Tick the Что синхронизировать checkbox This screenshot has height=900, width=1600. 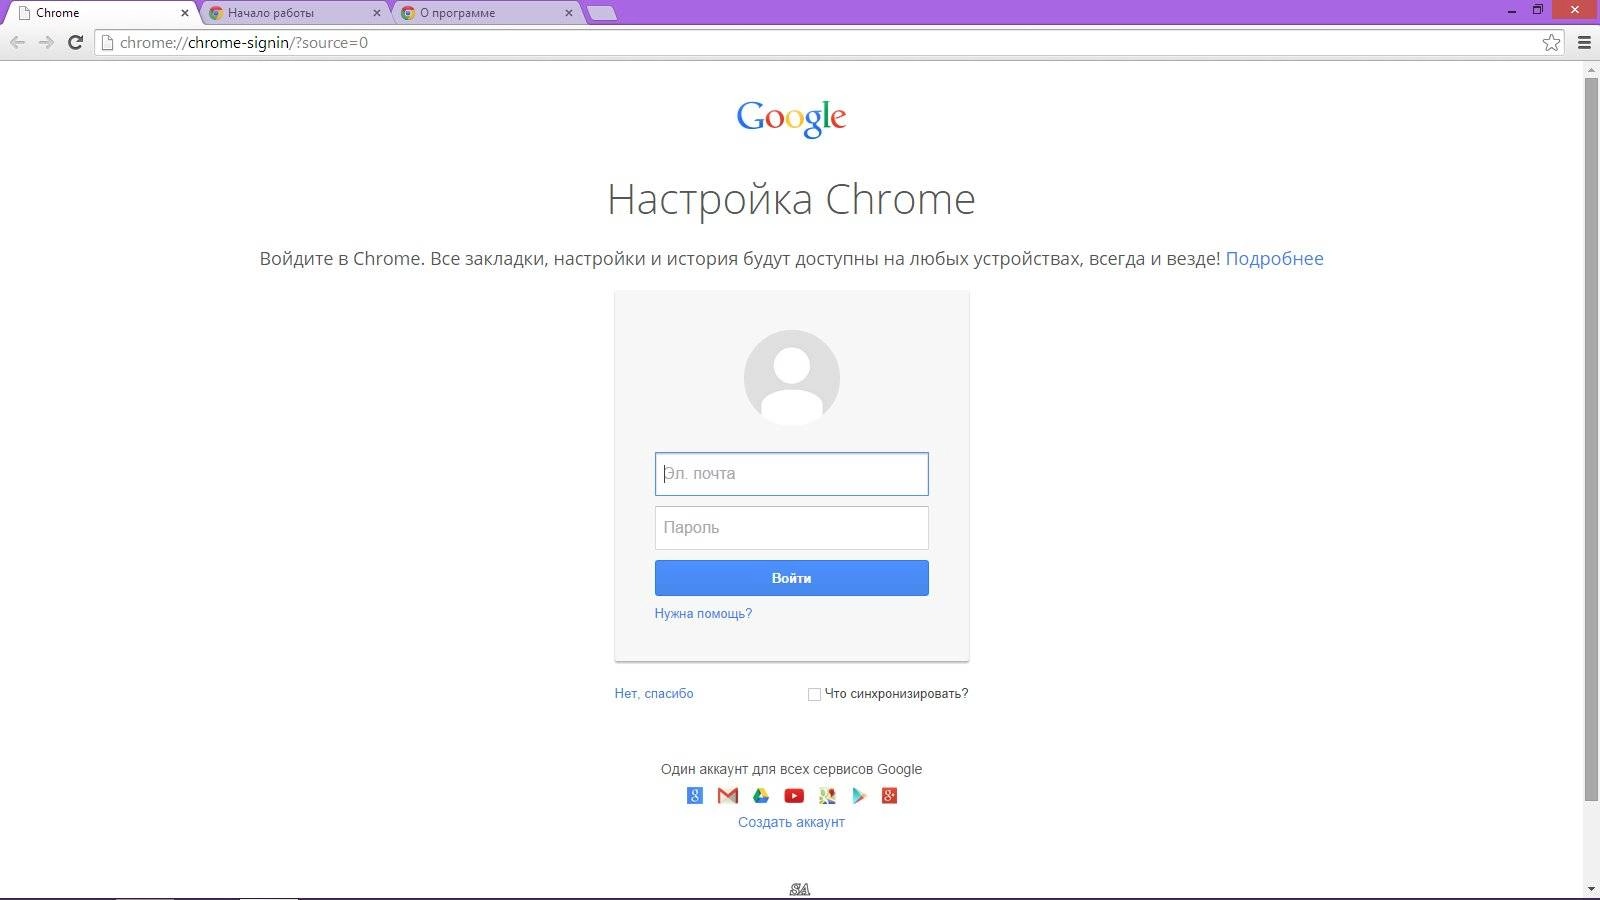coord(814,694)
